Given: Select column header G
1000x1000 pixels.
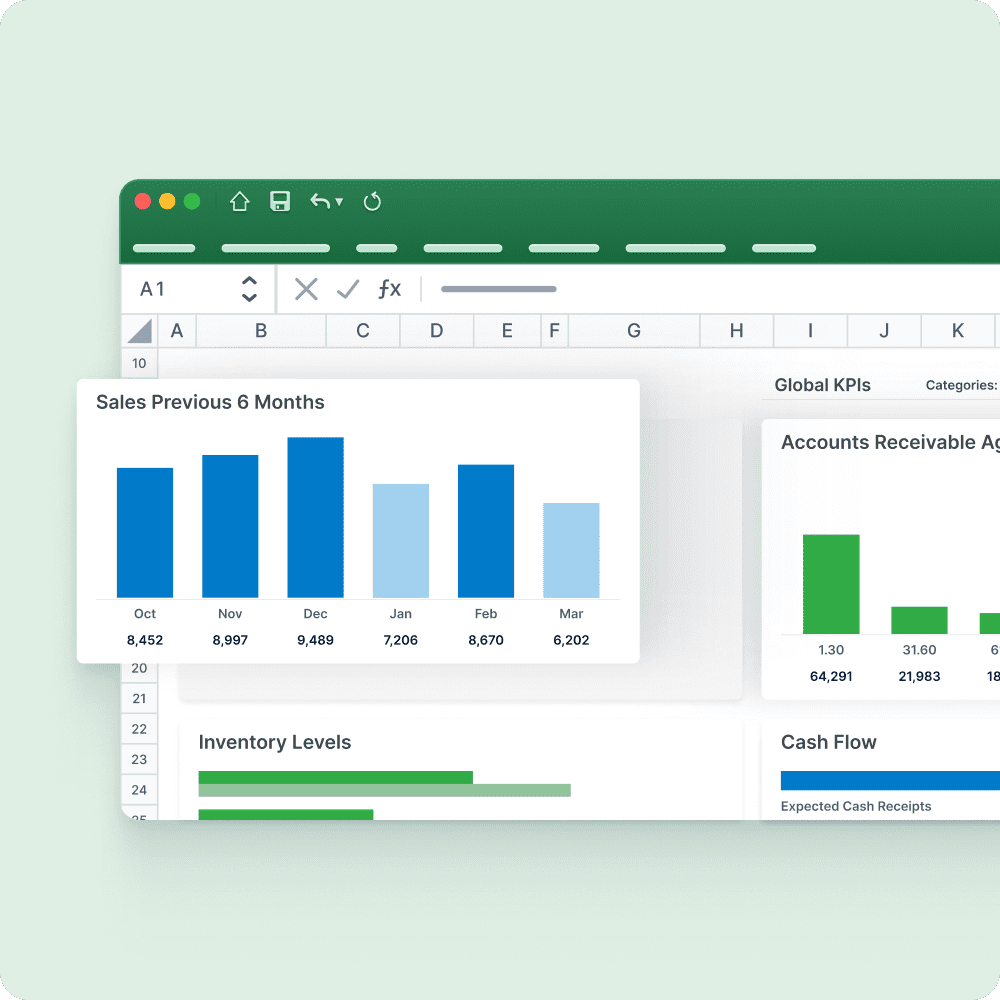Looking at the screenshot, I should tap(633, 330).
